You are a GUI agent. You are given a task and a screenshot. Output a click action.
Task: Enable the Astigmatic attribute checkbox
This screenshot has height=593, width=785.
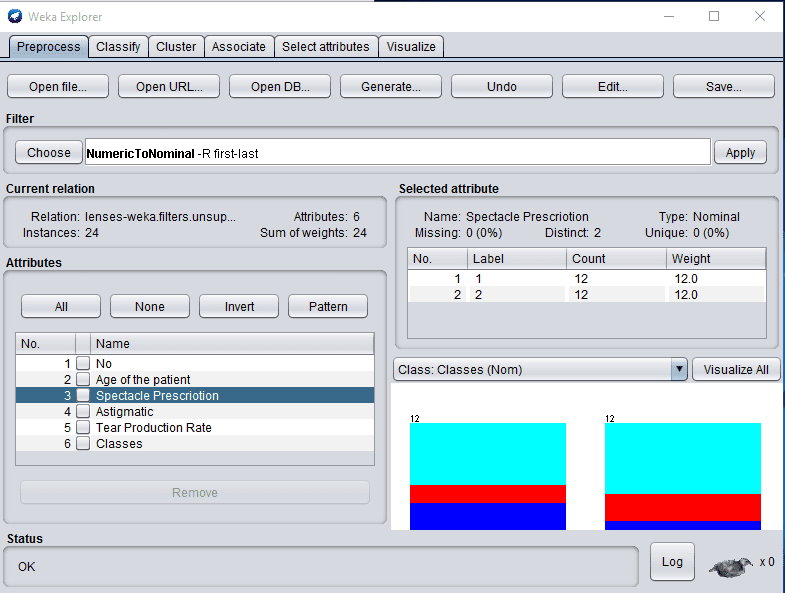(x=83, y=411)
